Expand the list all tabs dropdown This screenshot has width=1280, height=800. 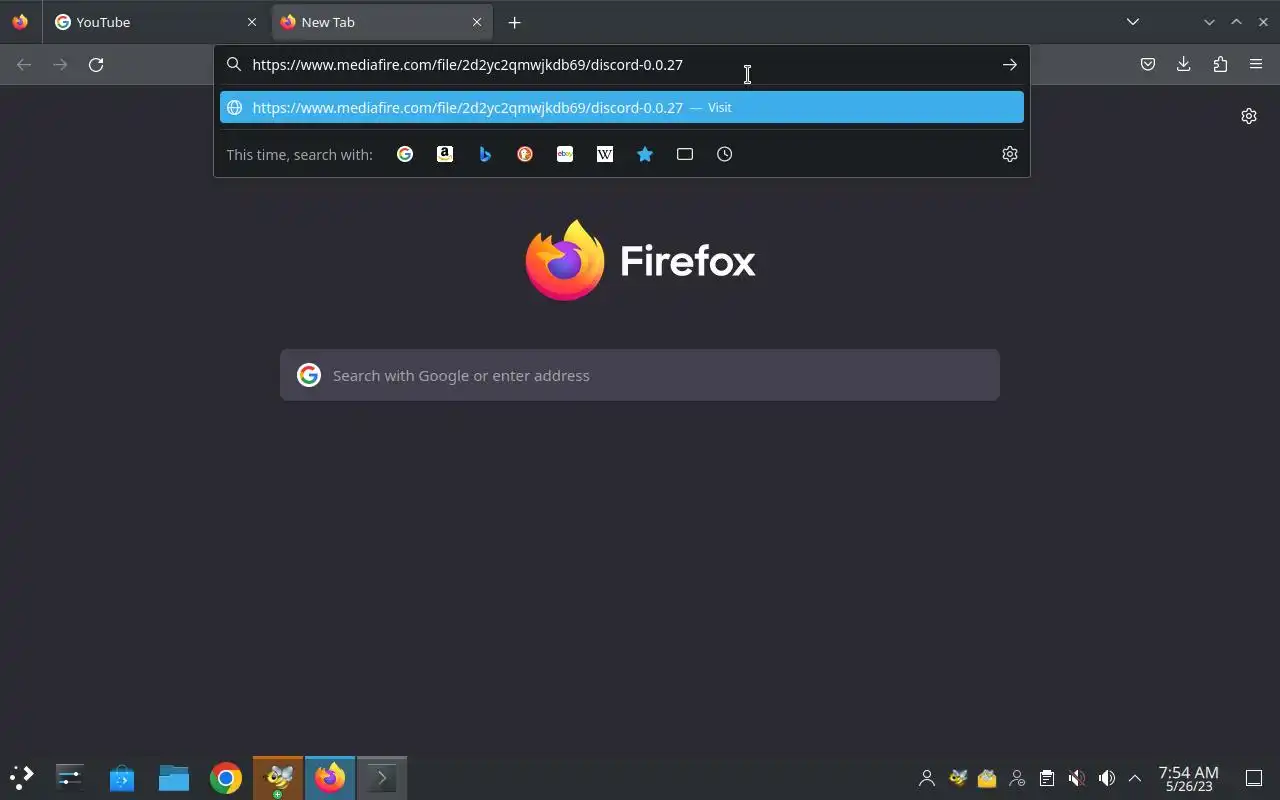1133,22
